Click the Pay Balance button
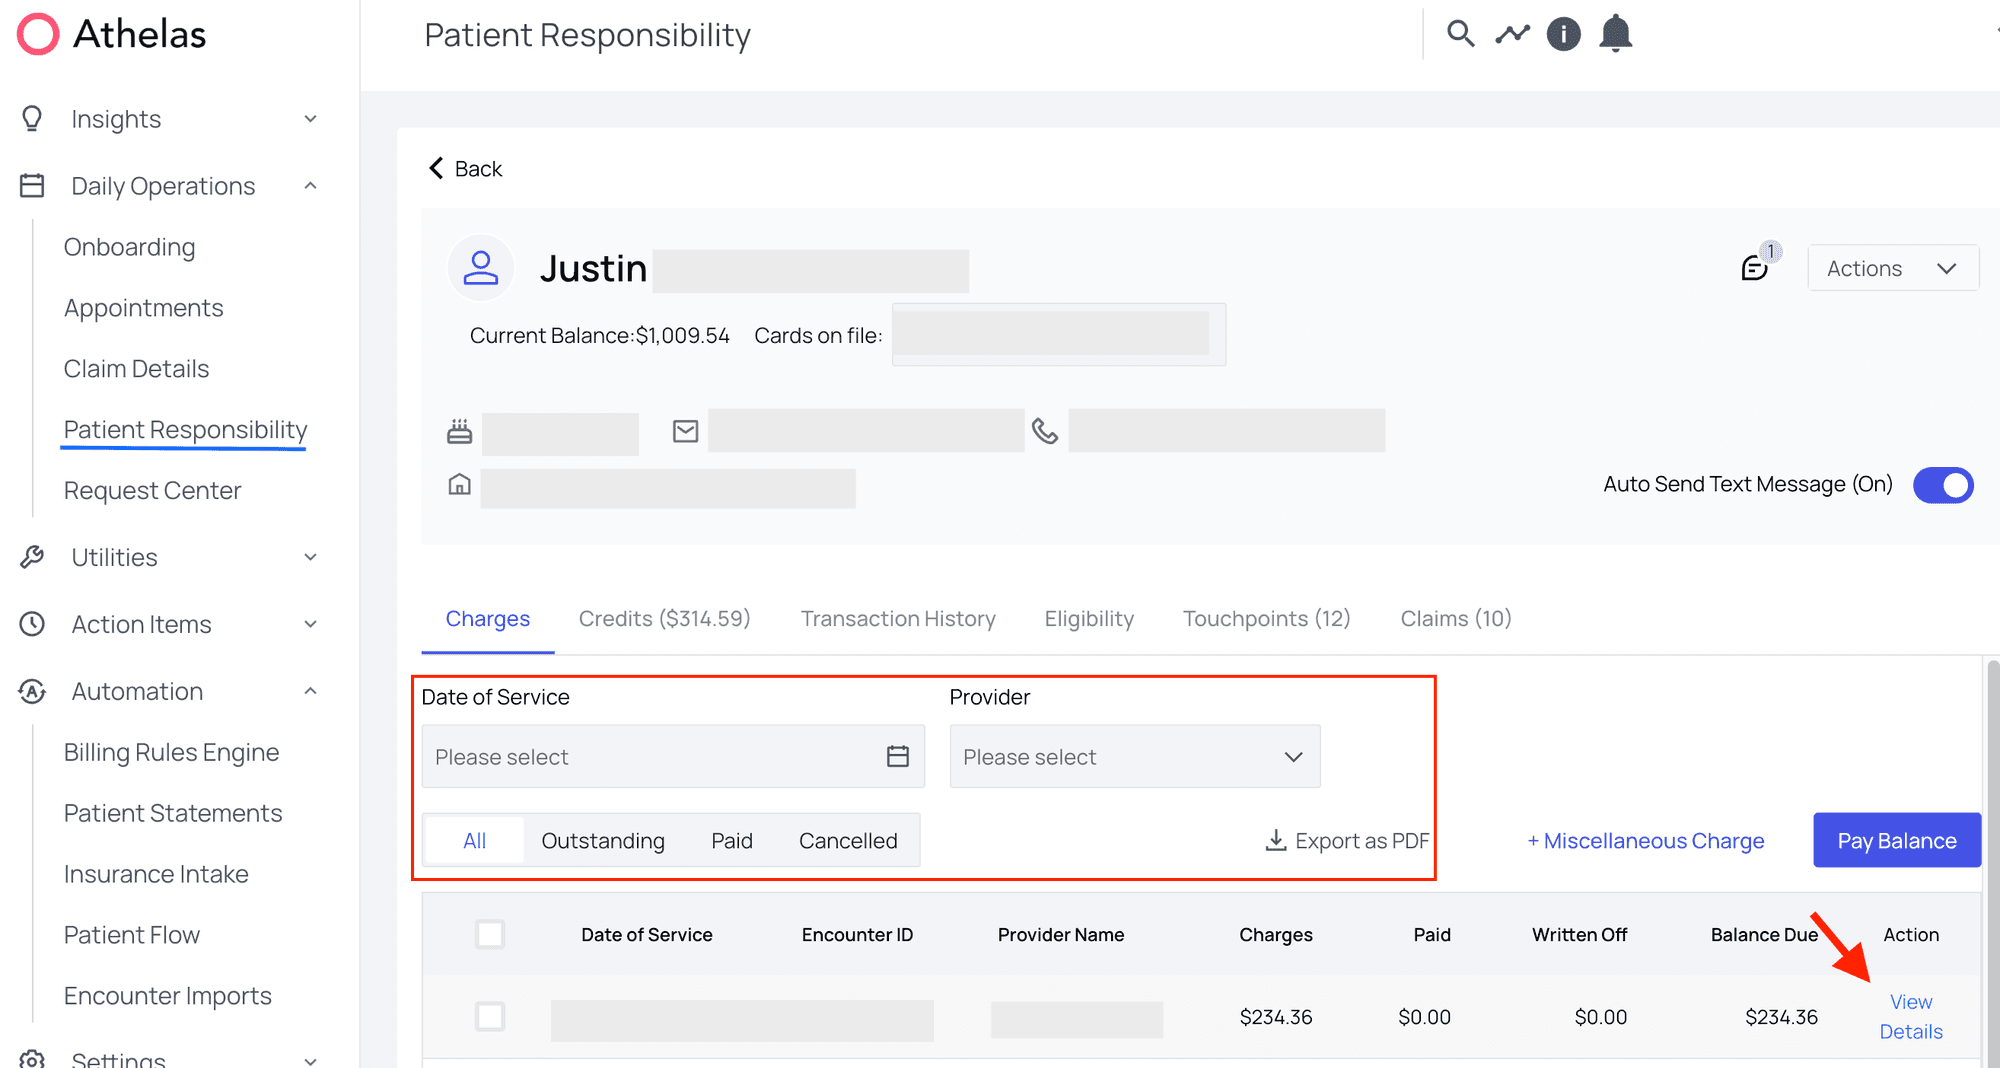The width and height of the screenshot is (2000, 1068). (x=1896, y=841)
